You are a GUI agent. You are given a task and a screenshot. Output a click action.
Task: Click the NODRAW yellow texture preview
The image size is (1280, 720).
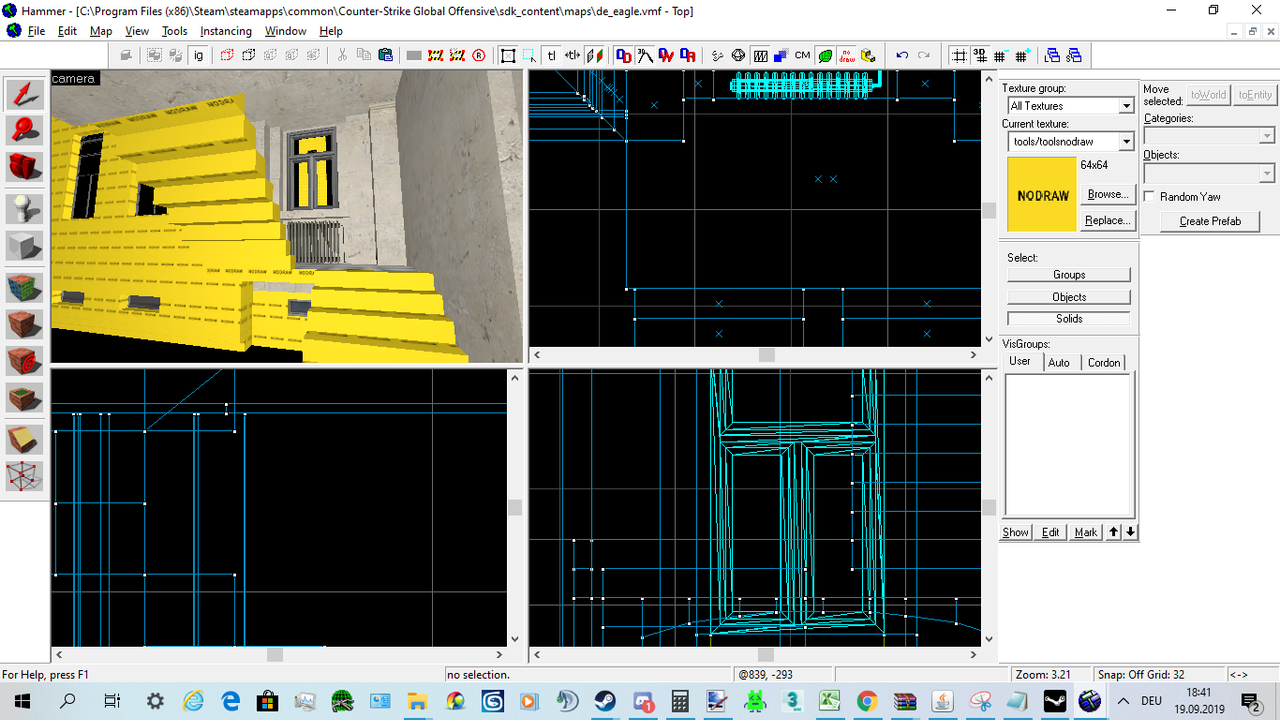coord(1042,195)
